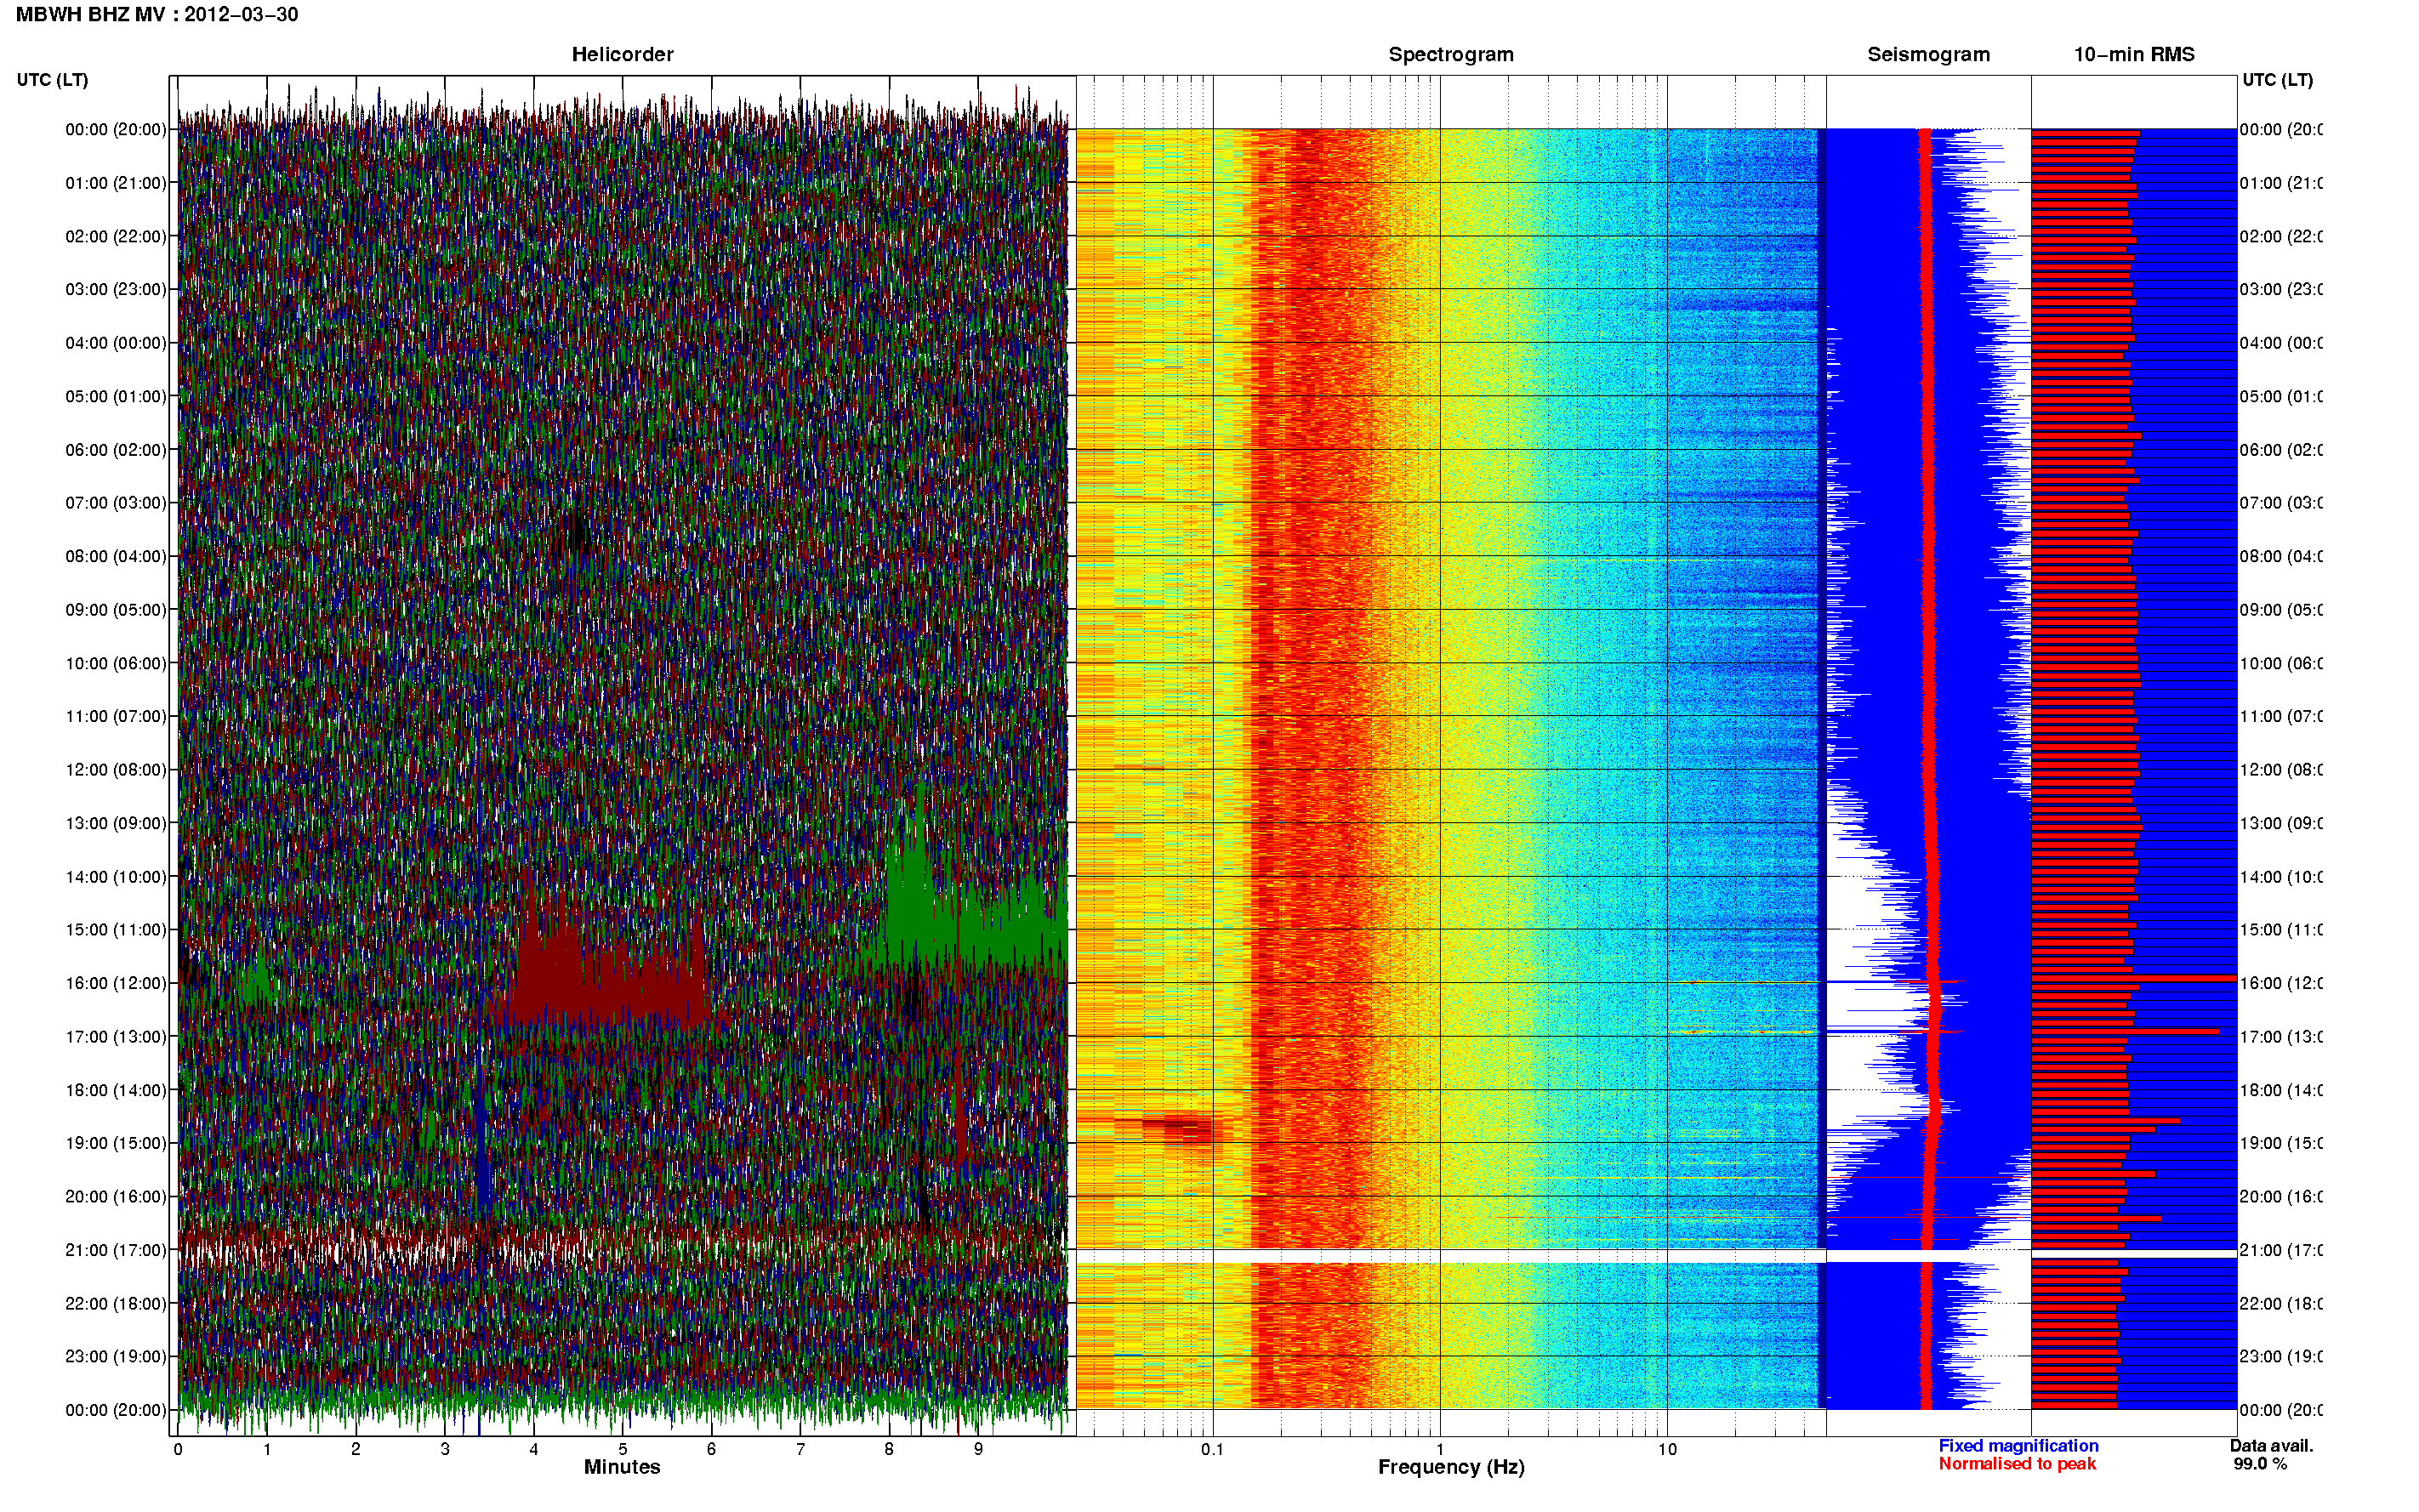This screenshot has height=1512, width=2419.
Task: Click right truncated time label '12:00 (08:0'
Action: (2281, 770)
